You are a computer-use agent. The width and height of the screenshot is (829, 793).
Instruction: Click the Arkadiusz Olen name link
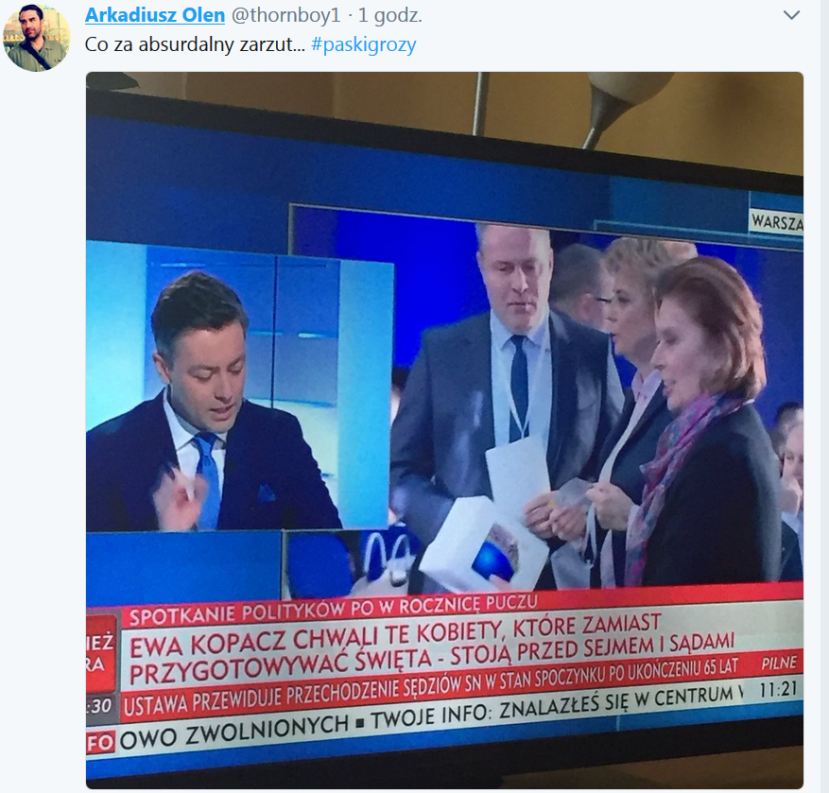point(155,15)
